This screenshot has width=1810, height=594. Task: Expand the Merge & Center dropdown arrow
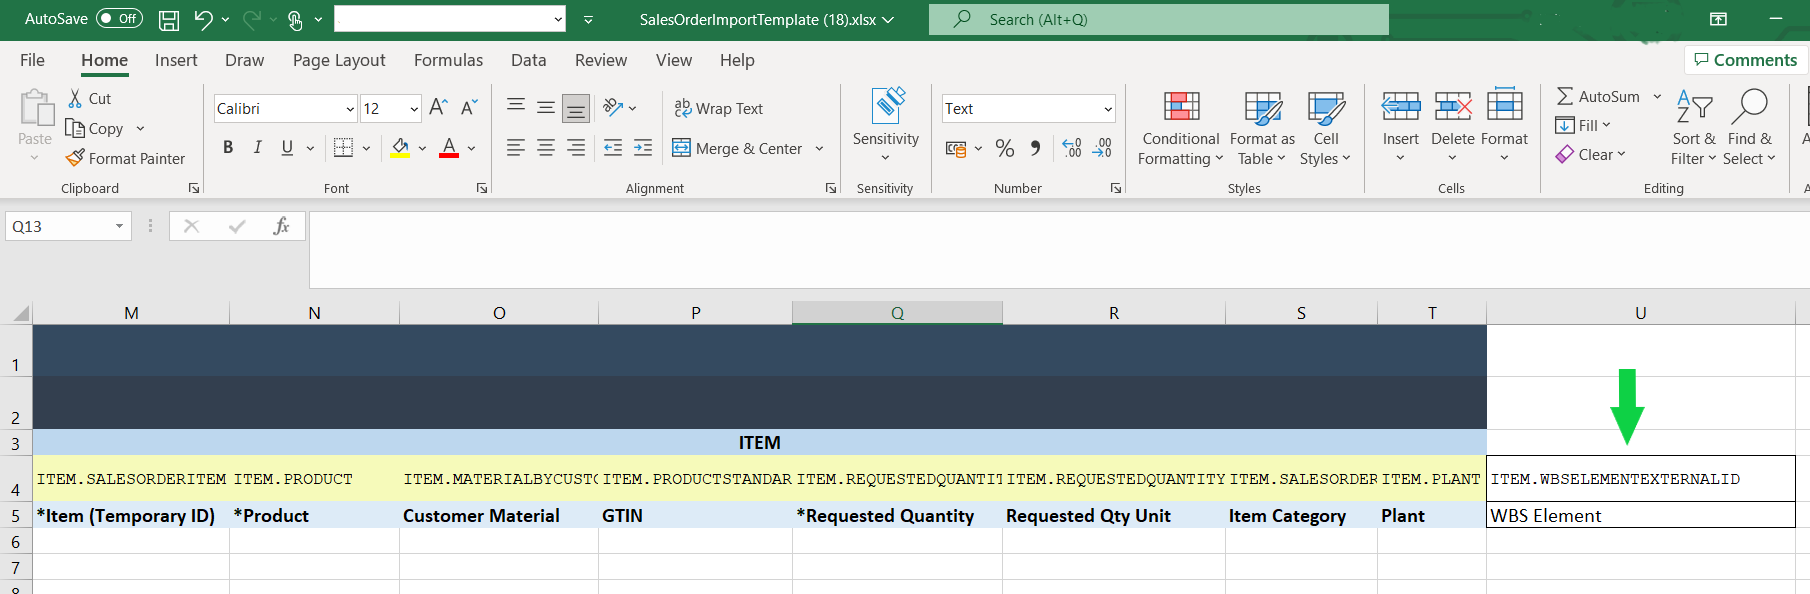819,148
